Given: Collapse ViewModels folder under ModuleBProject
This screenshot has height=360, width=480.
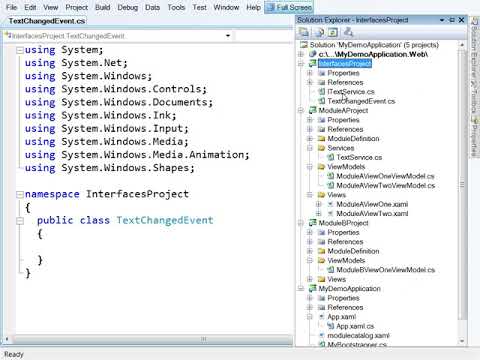Looking at the screenshot, I should (310, 260).
